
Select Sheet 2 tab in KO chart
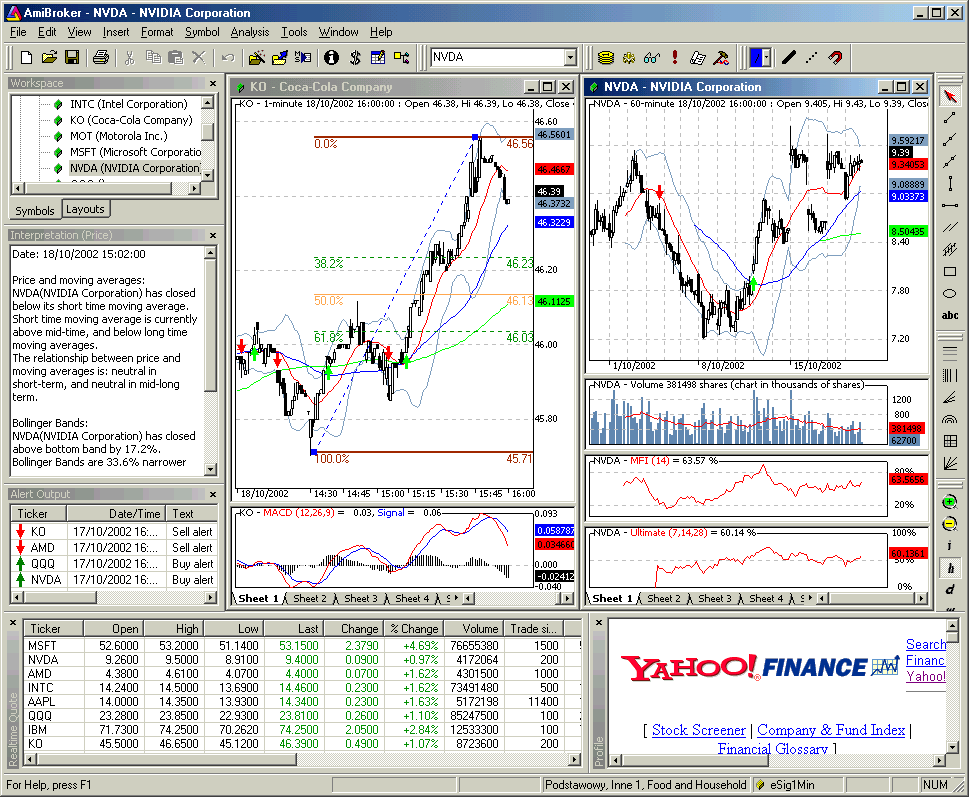[309, 598]
